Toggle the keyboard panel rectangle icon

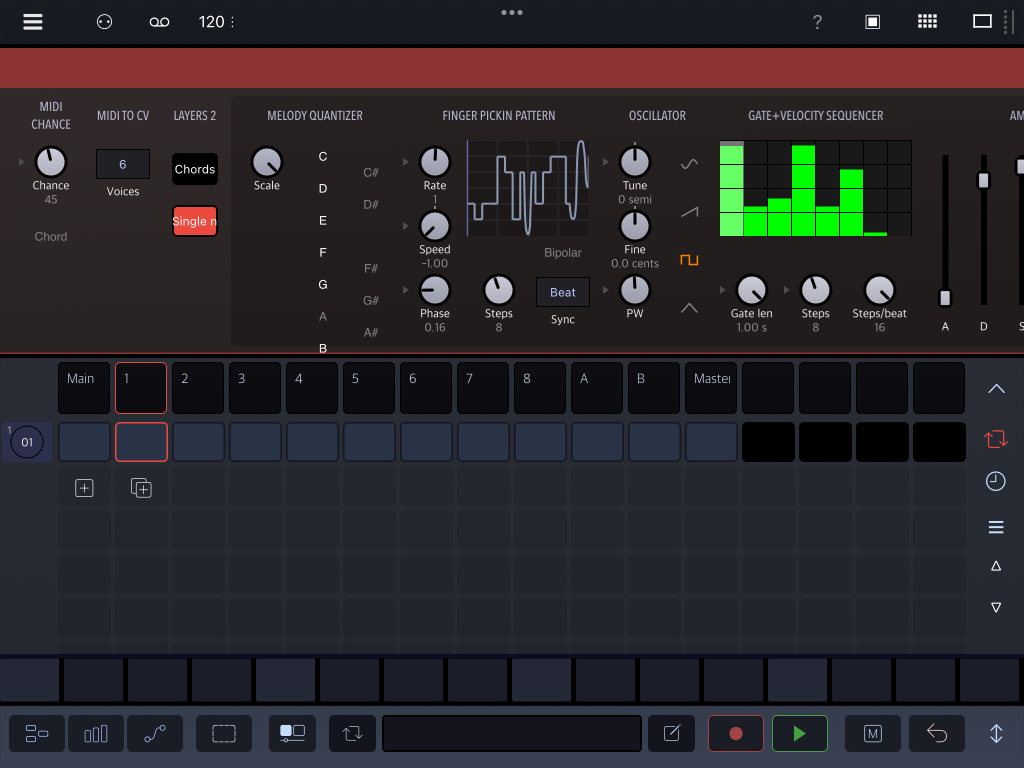point(982,22)
